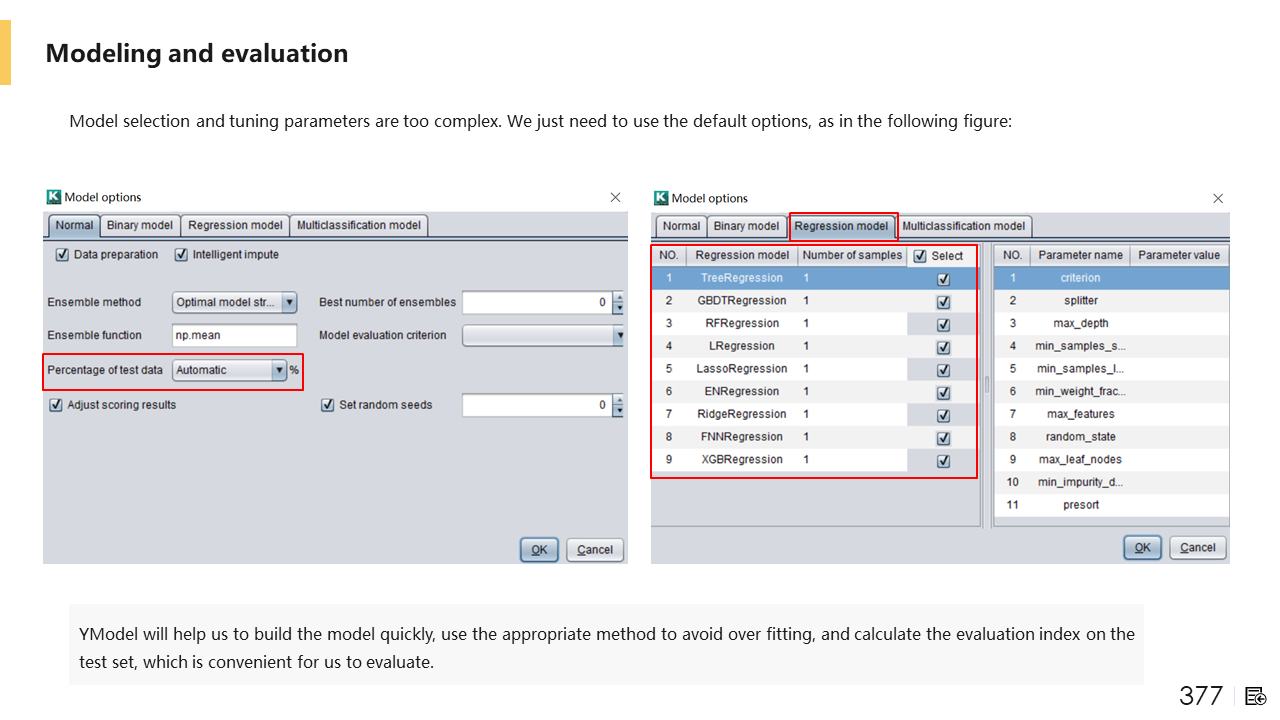Click the K logo icon in left dialog
This screenshot has height=720, width=1280.
click(x=54, y=197)
